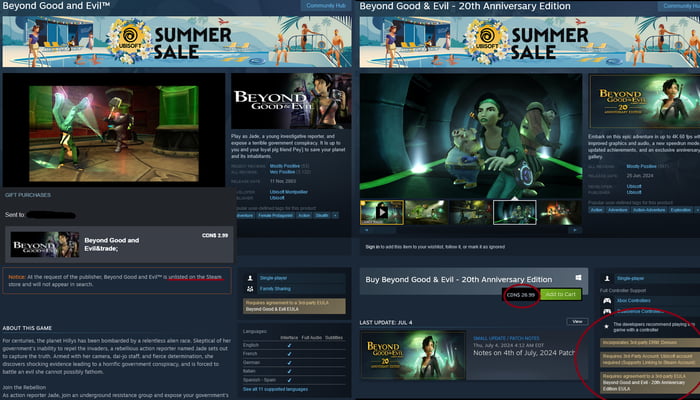Click the Xbox Controllers gamepad icon
Viewport: 700px width, 400px height.
(605, 301)
